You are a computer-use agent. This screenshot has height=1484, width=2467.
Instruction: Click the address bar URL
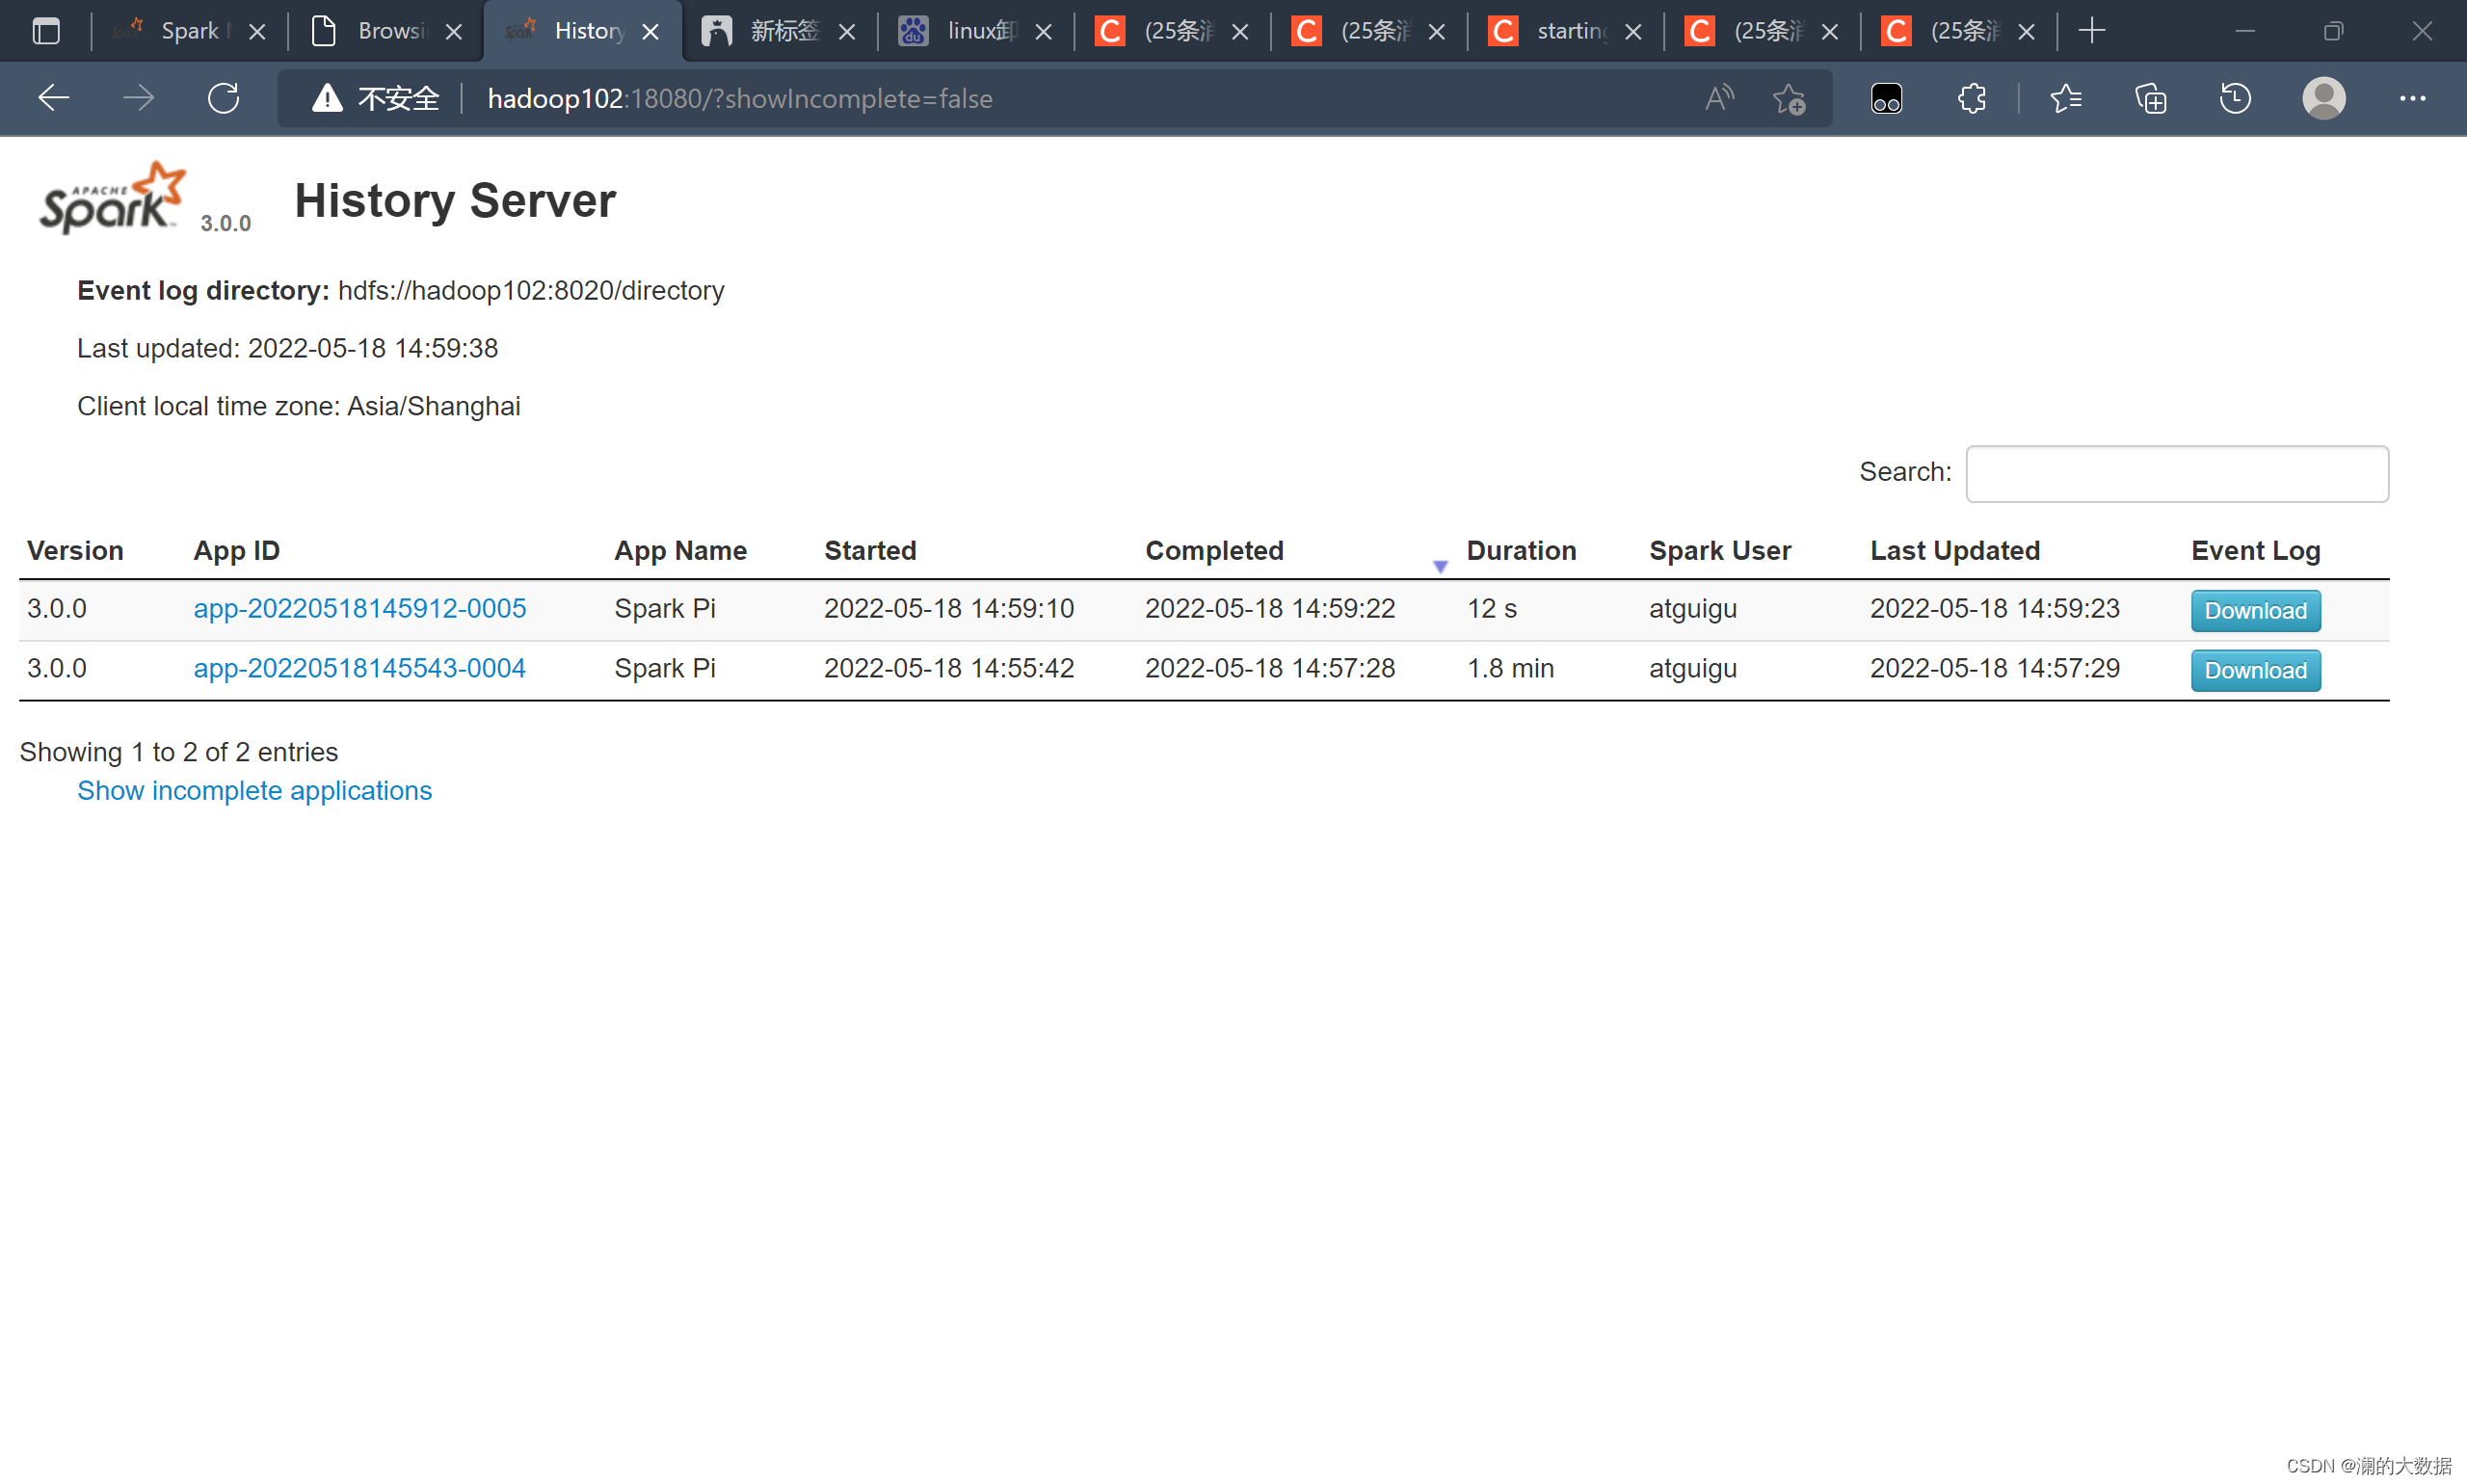(740, 99)
